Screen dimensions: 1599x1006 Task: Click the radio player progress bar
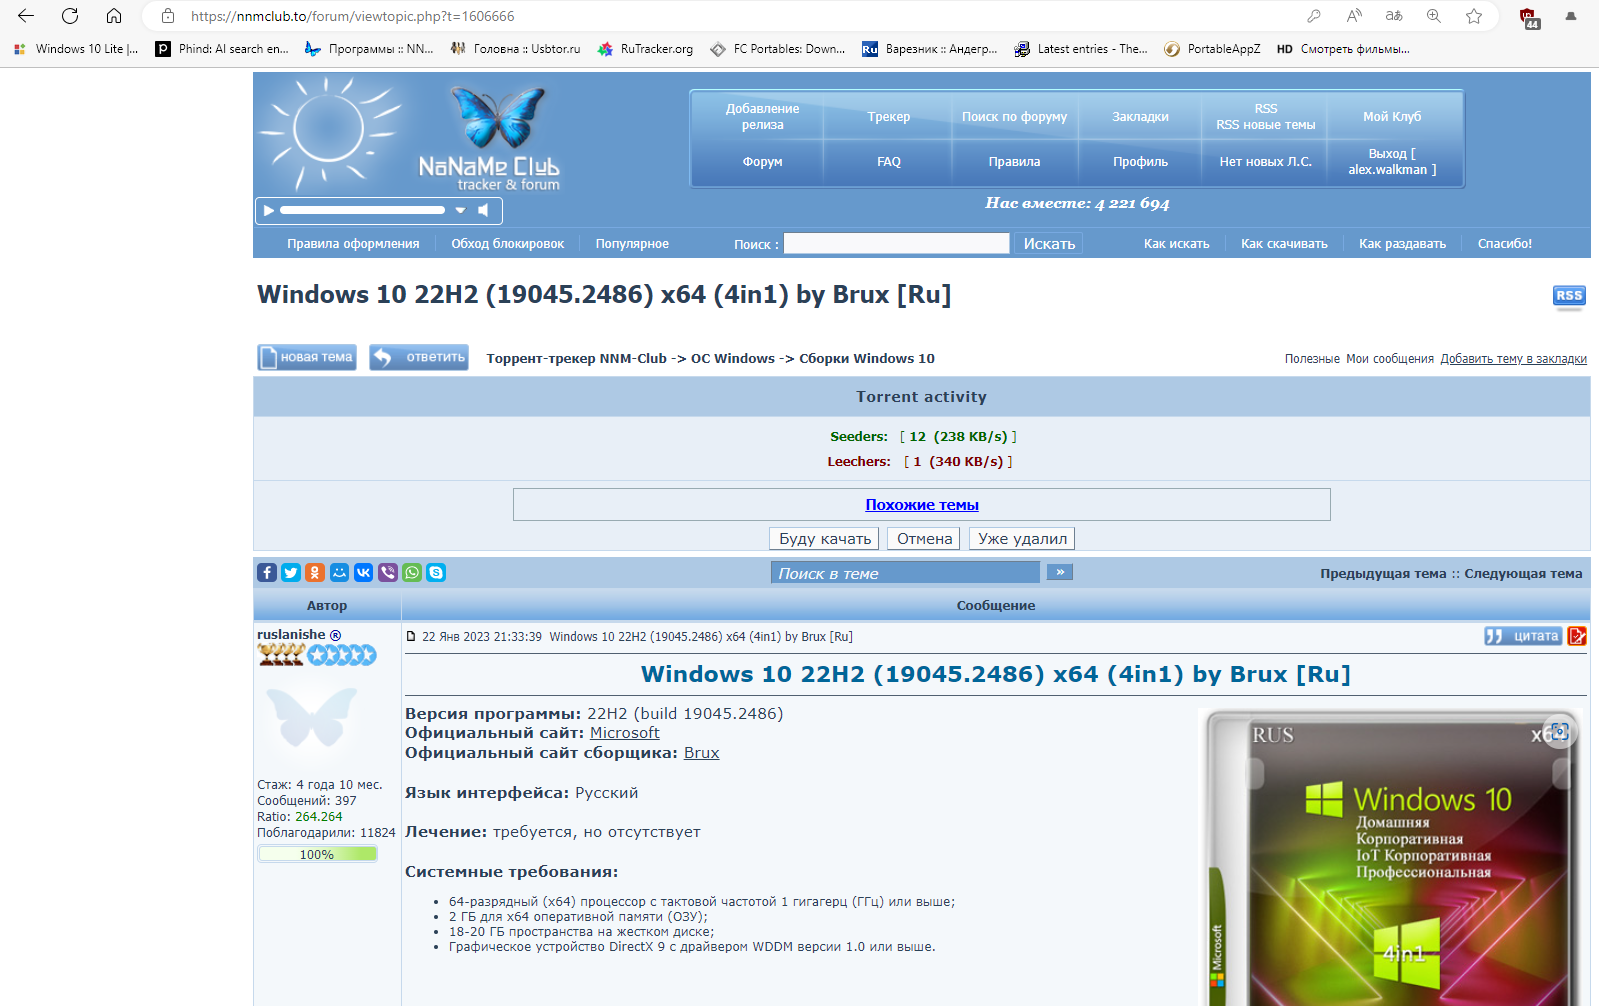click(362, 210)
